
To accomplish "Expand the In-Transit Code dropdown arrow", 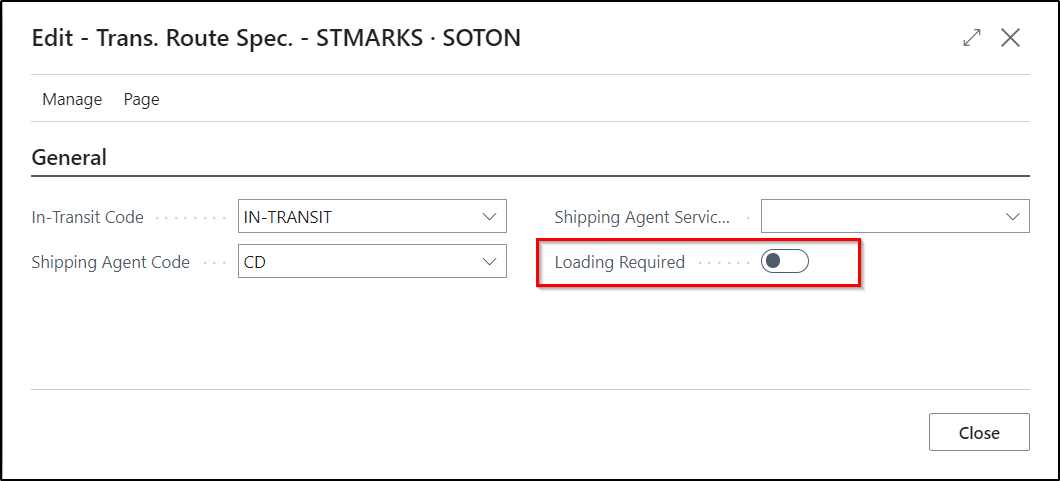I will [489, 217].
